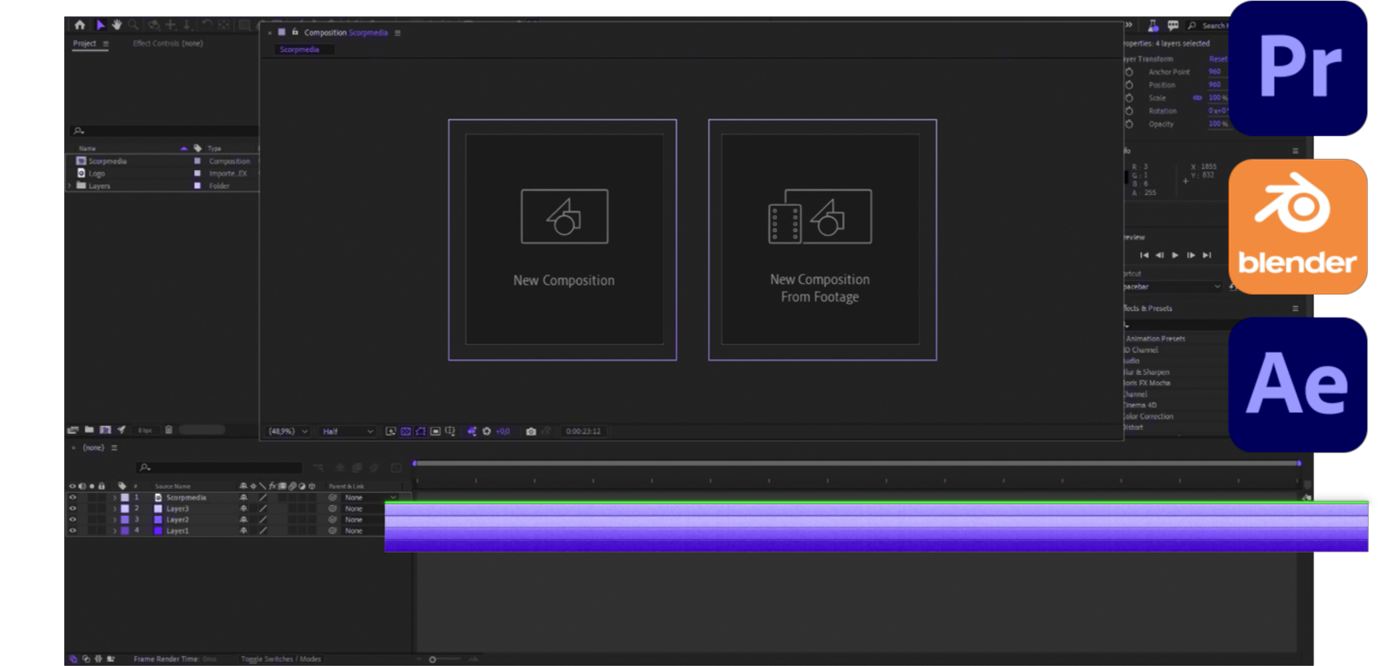The height and width of the screenshot is (666, 1378).
Task: Click the reset exposure icon
Action: click(487, 431)
